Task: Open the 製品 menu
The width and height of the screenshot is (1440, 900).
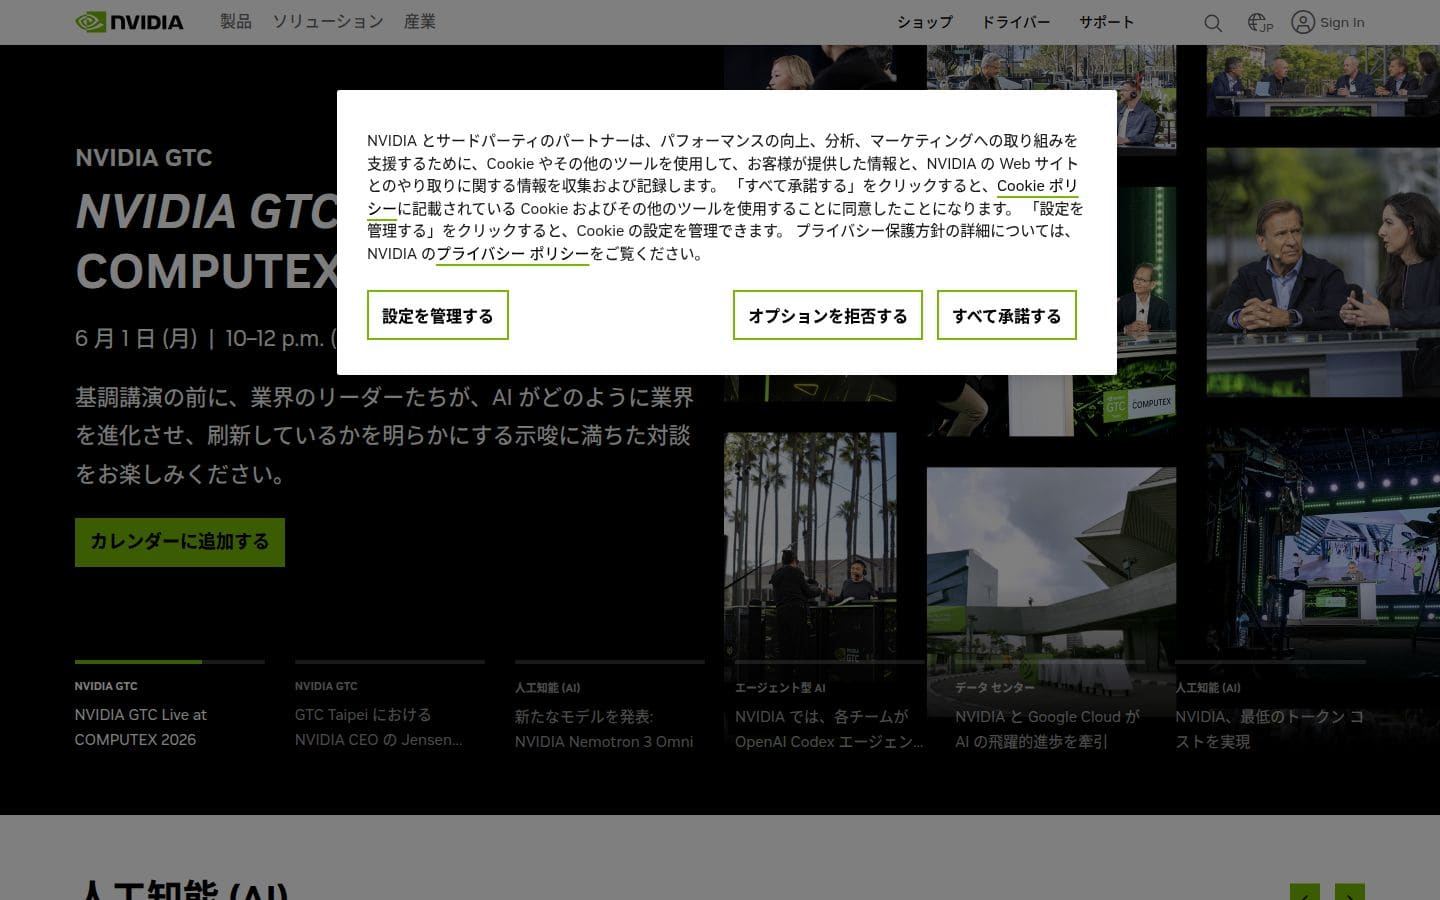Action: click(x=236, y=21)
